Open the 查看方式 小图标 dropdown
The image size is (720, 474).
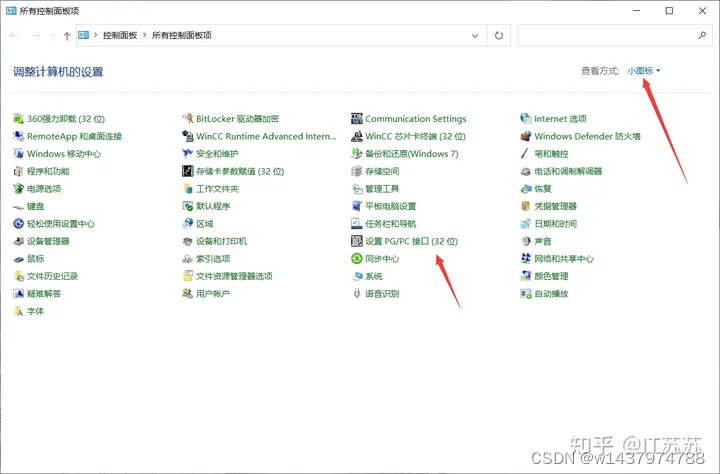(644, 71)
